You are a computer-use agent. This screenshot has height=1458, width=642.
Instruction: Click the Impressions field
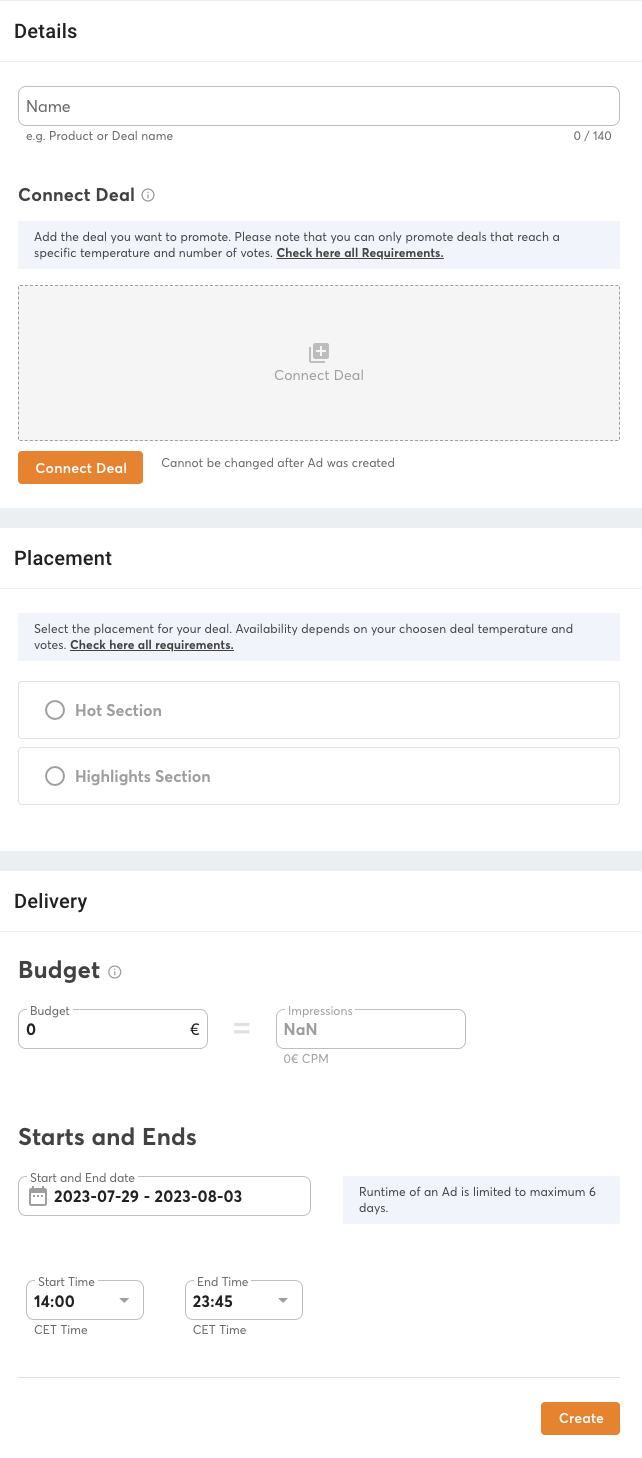click(370, 1028)
